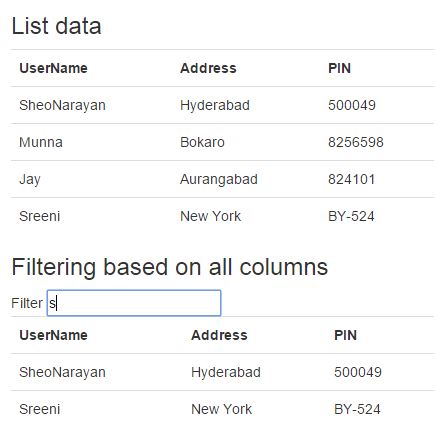Select the 'Filtering based on all columns' heading
Screen dimensions: 437x434
pos(170,267)
